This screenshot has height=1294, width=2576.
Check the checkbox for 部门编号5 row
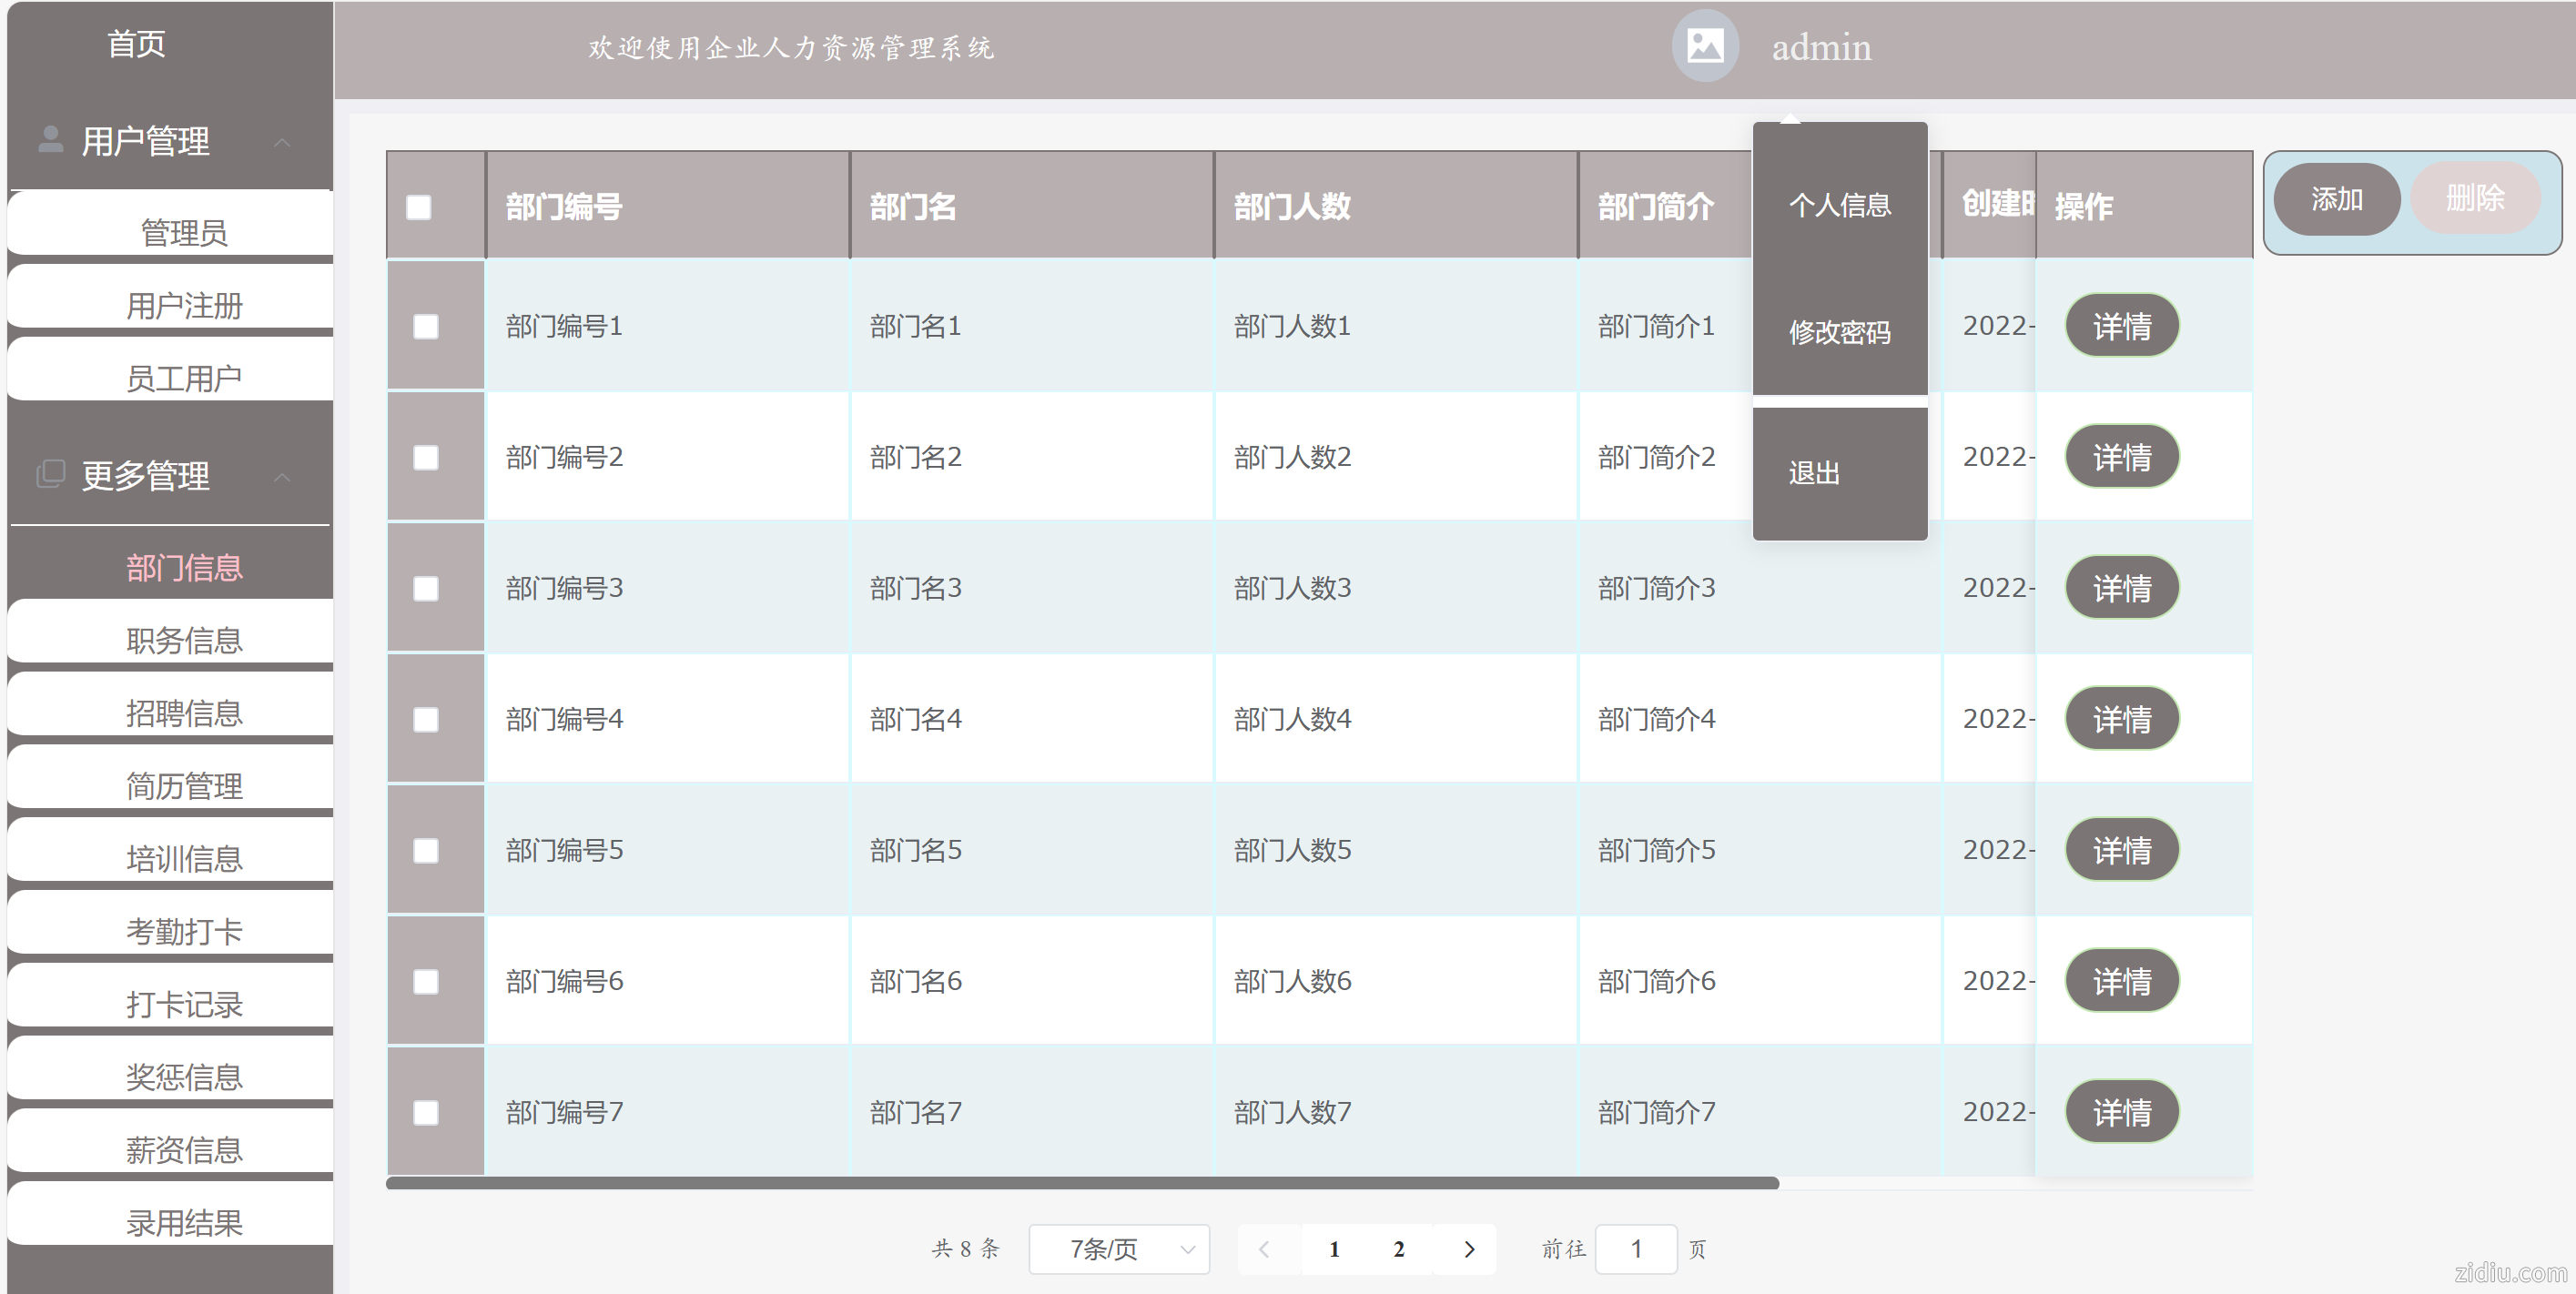[425, 850]
